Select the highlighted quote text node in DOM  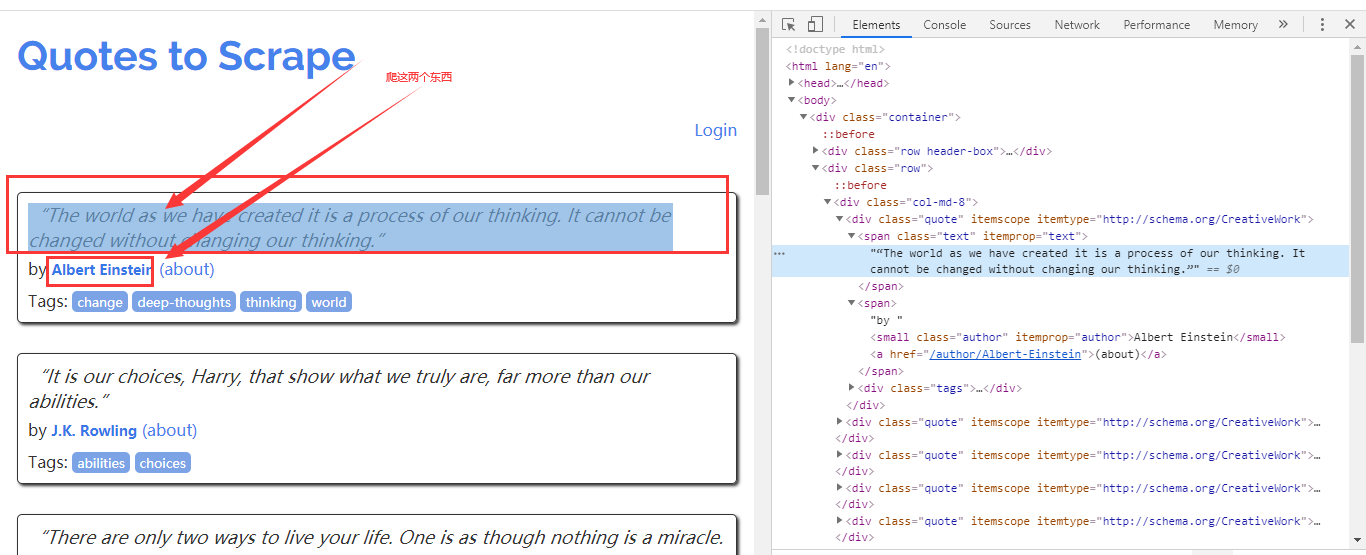coord(1060,261)
